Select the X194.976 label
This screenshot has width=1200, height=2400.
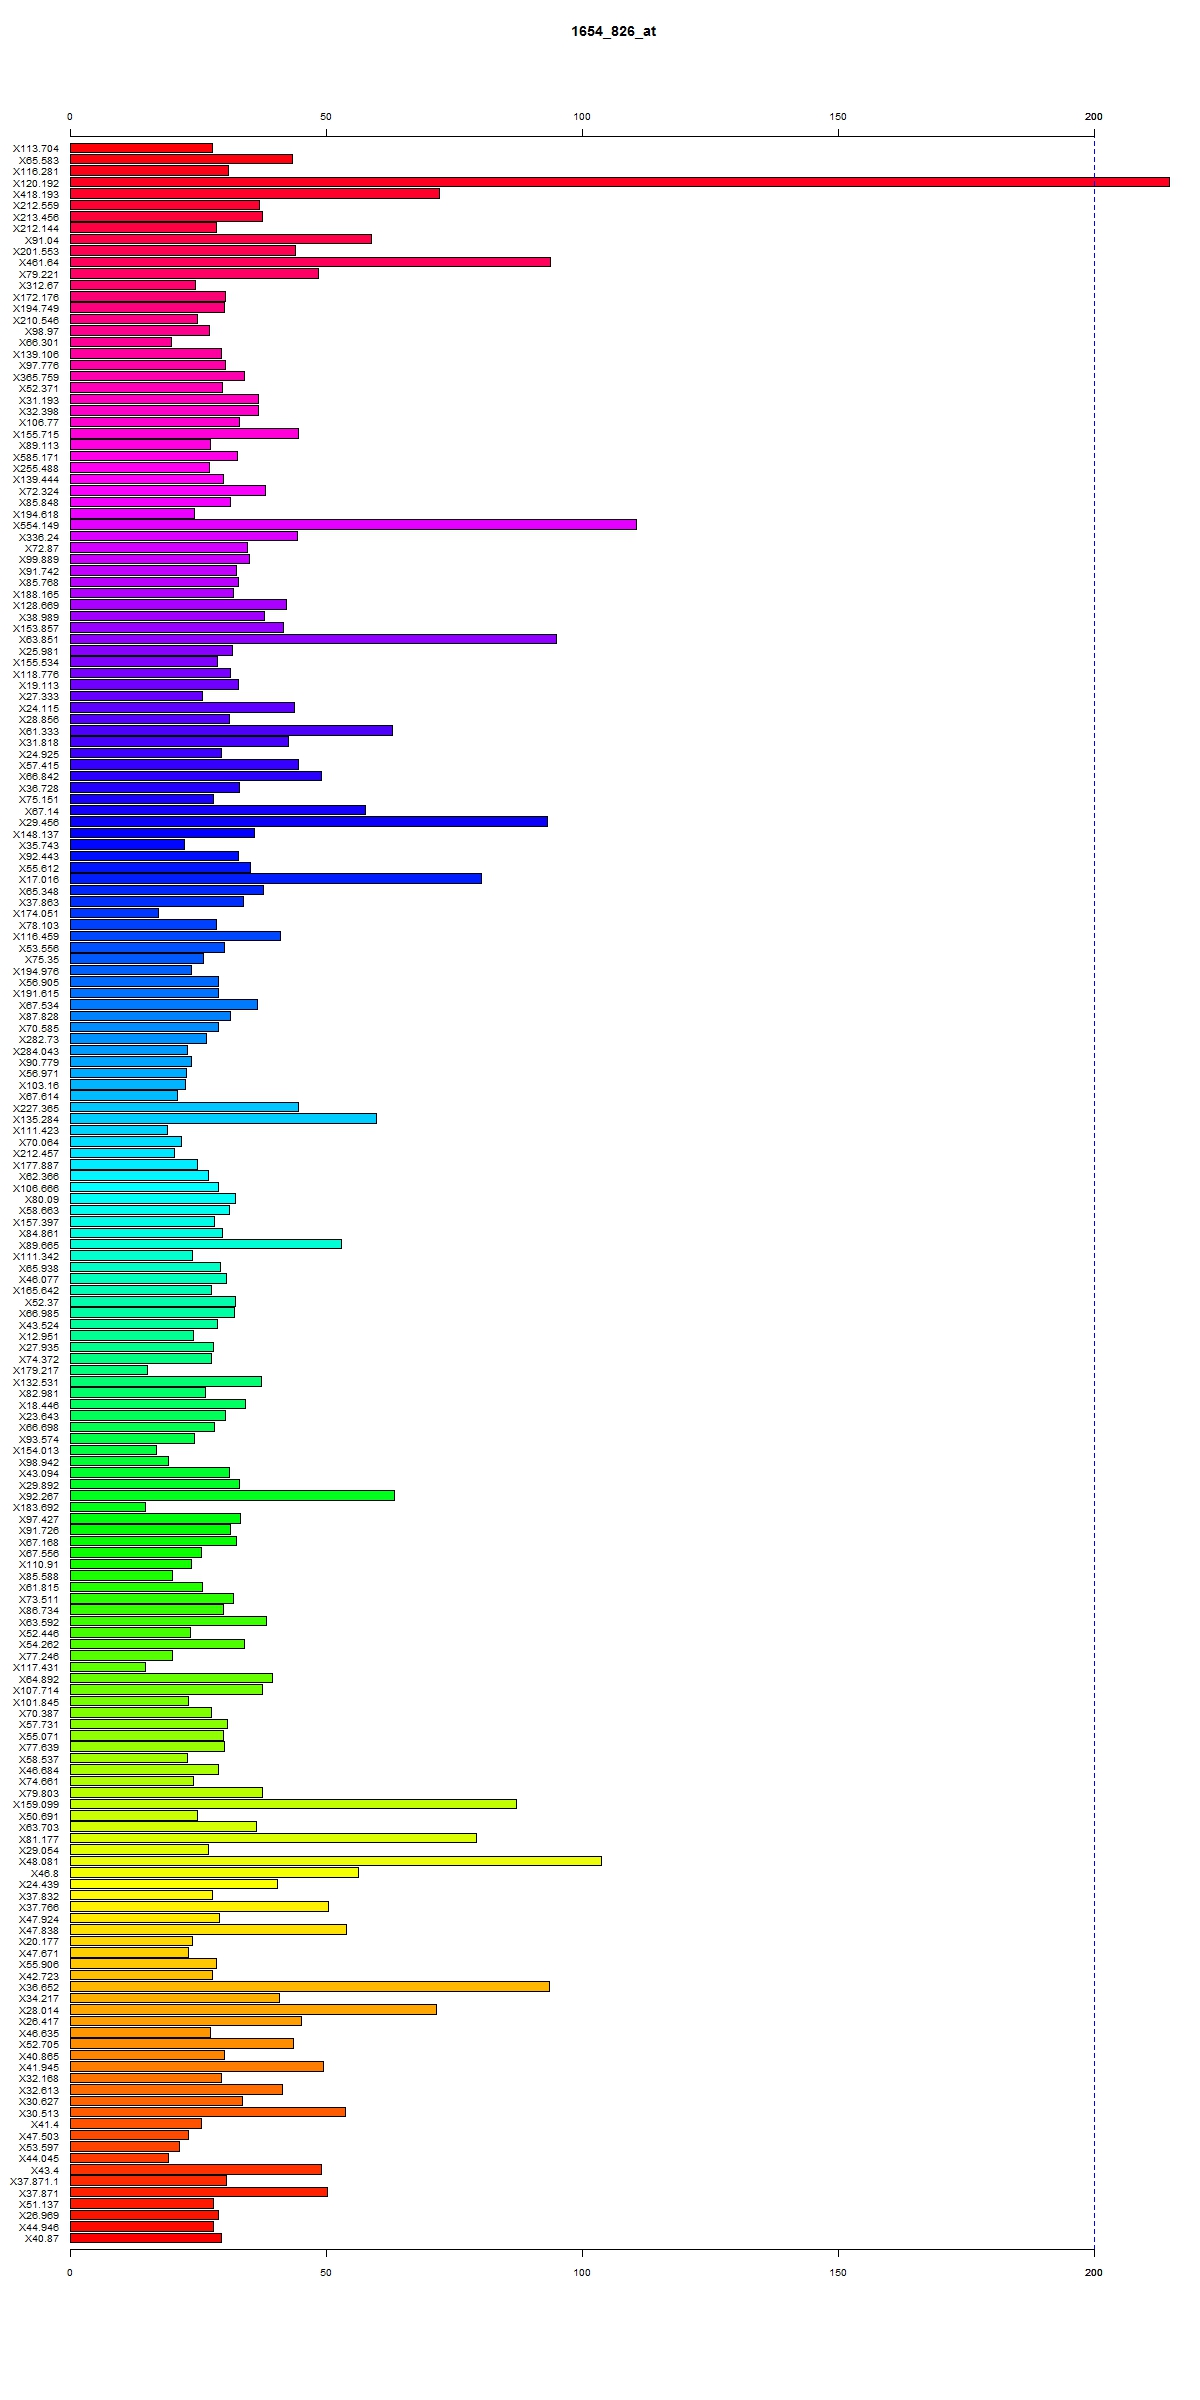coord(36,970)
